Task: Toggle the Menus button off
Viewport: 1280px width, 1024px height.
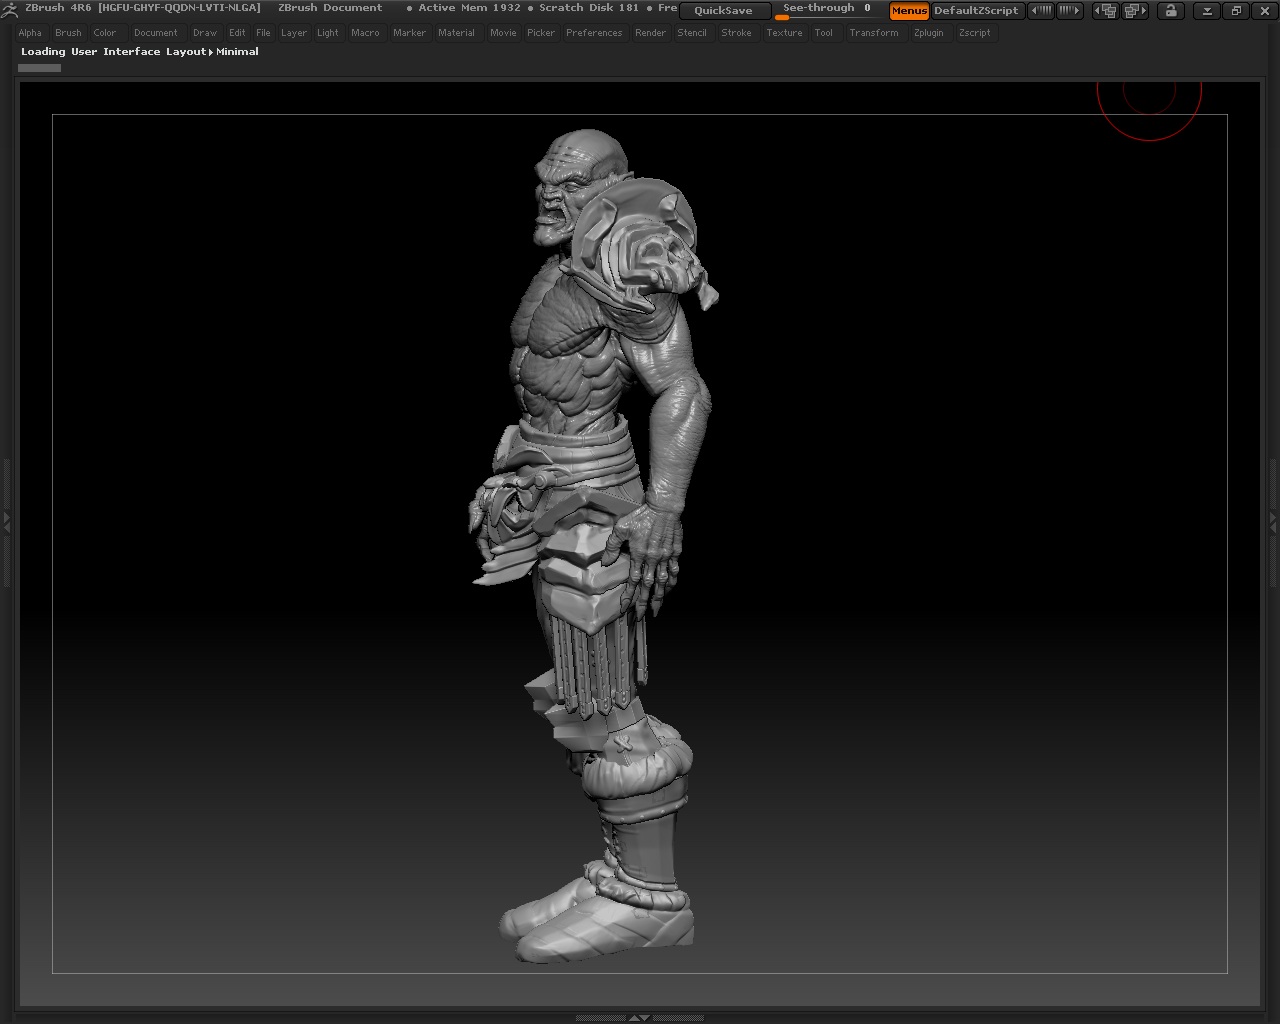Action: click(x=909, y=11)
